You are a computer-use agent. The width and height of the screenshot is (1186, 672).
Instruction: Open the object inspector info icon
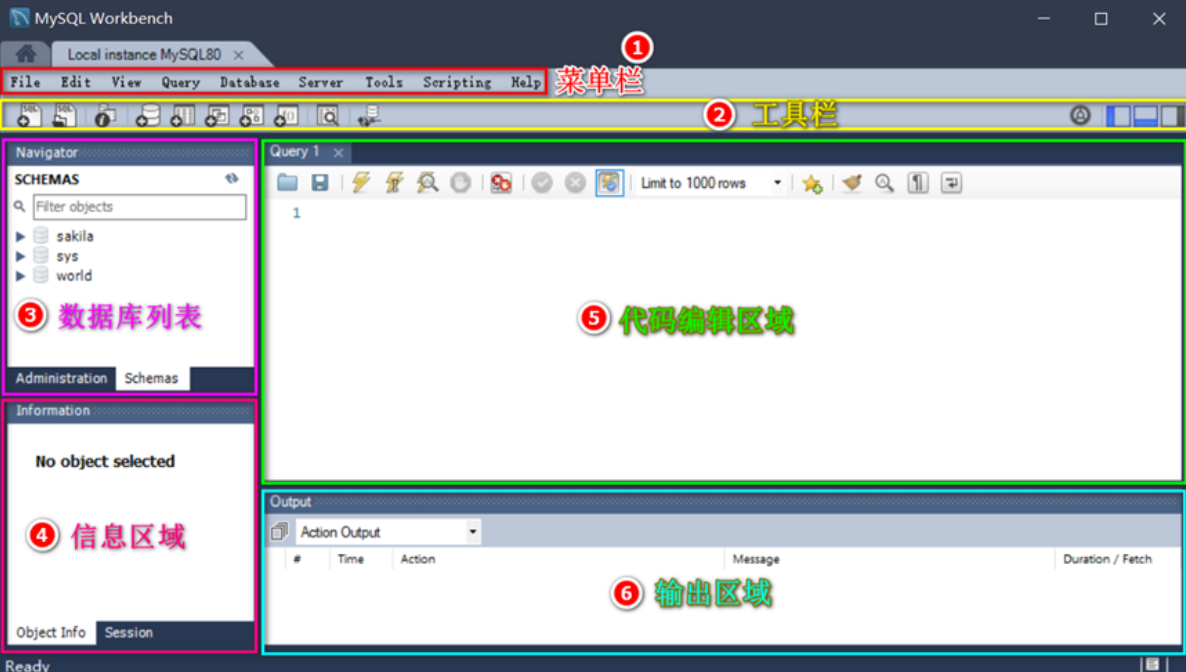(104, 116)
